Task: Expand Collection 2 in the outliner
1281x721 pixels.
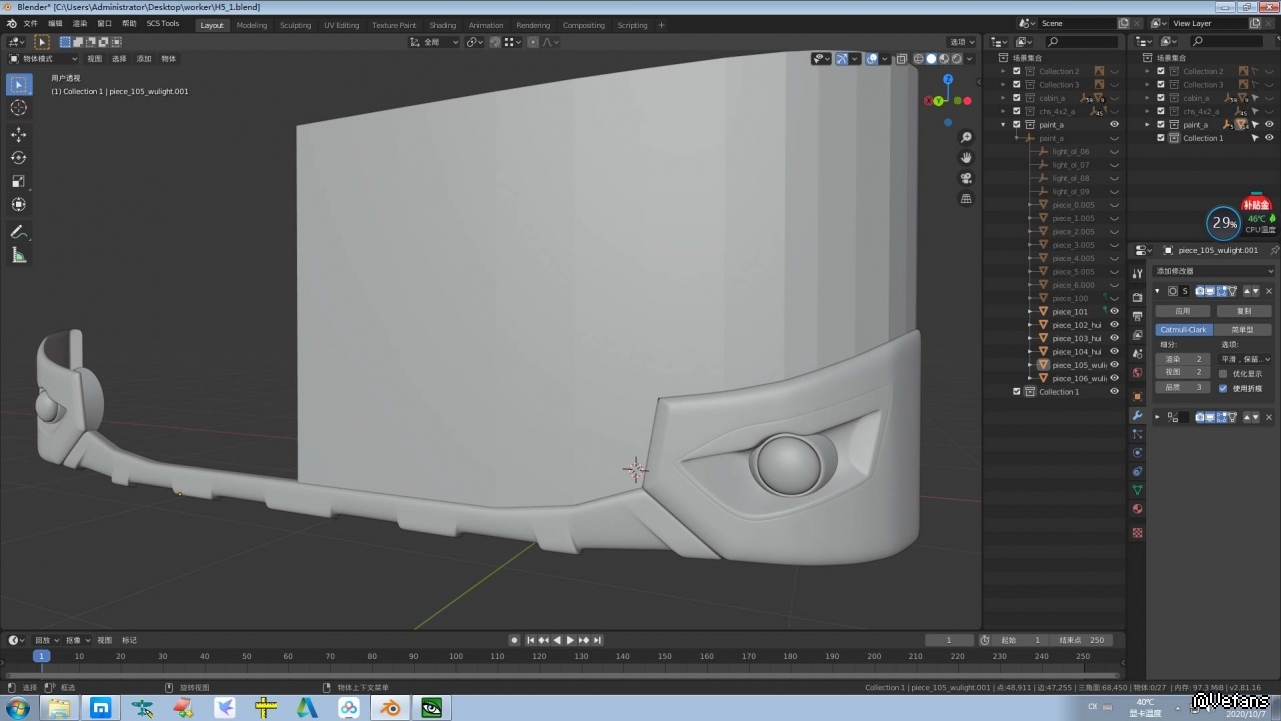Action: pos(1004,72)
